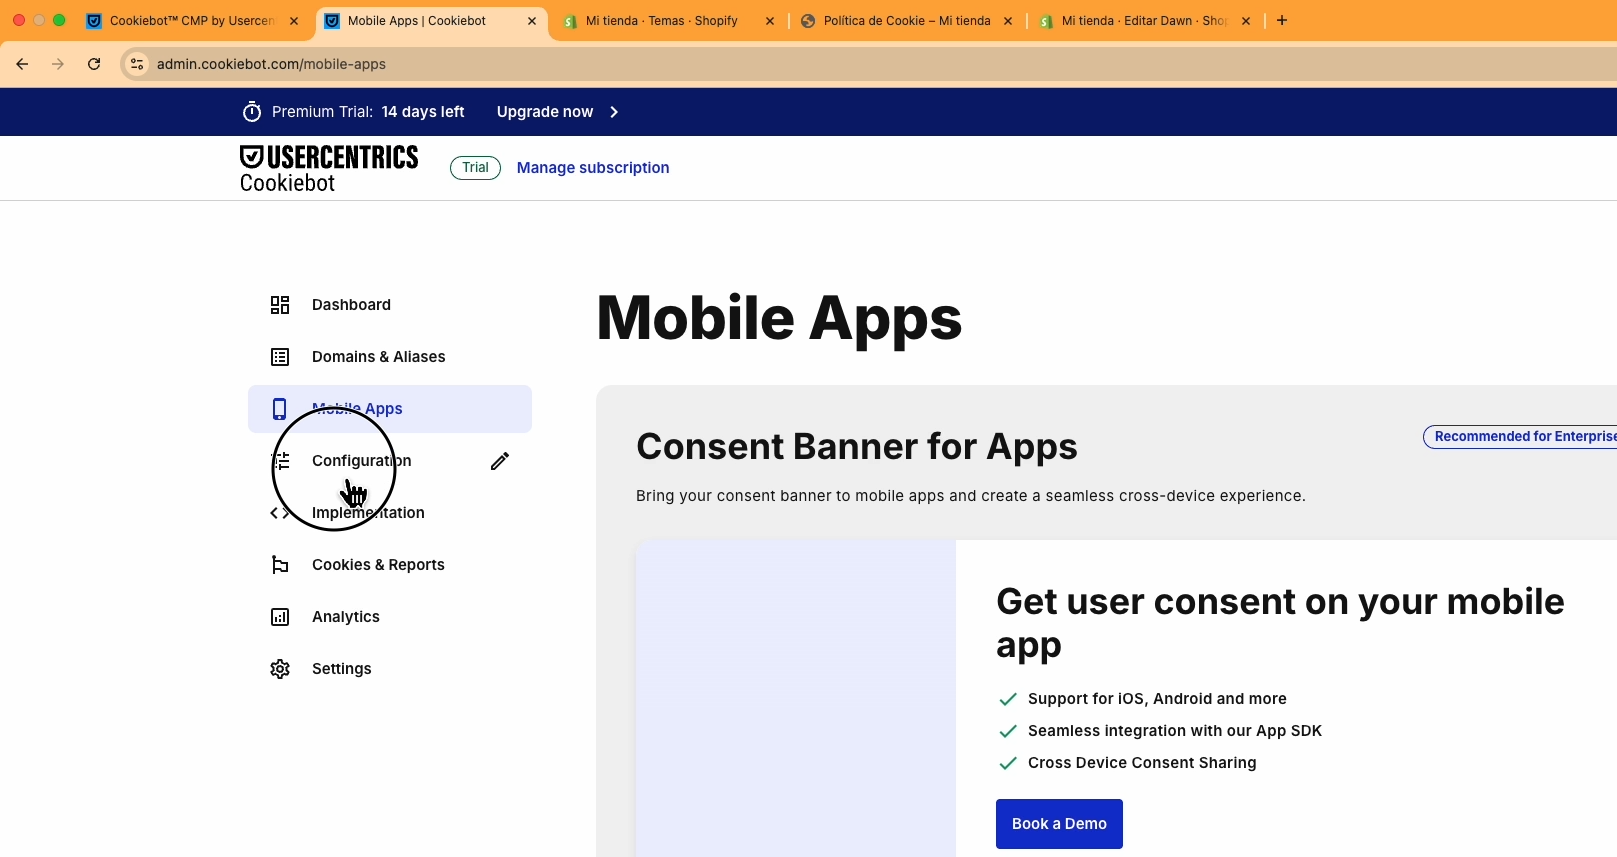Expand the chevron next to Upgrade now
The image size is (1617, 857).
614,112
